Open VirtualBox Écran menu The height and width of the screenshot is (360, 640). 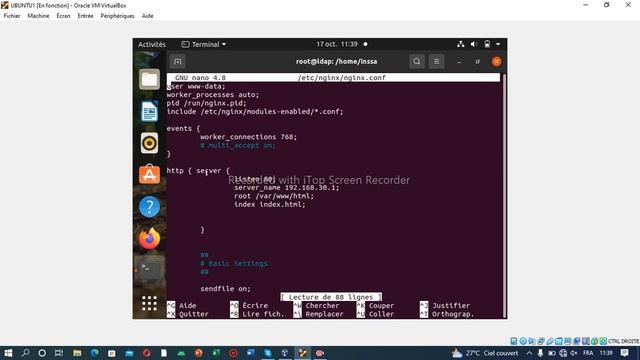(x=63, y=16)
